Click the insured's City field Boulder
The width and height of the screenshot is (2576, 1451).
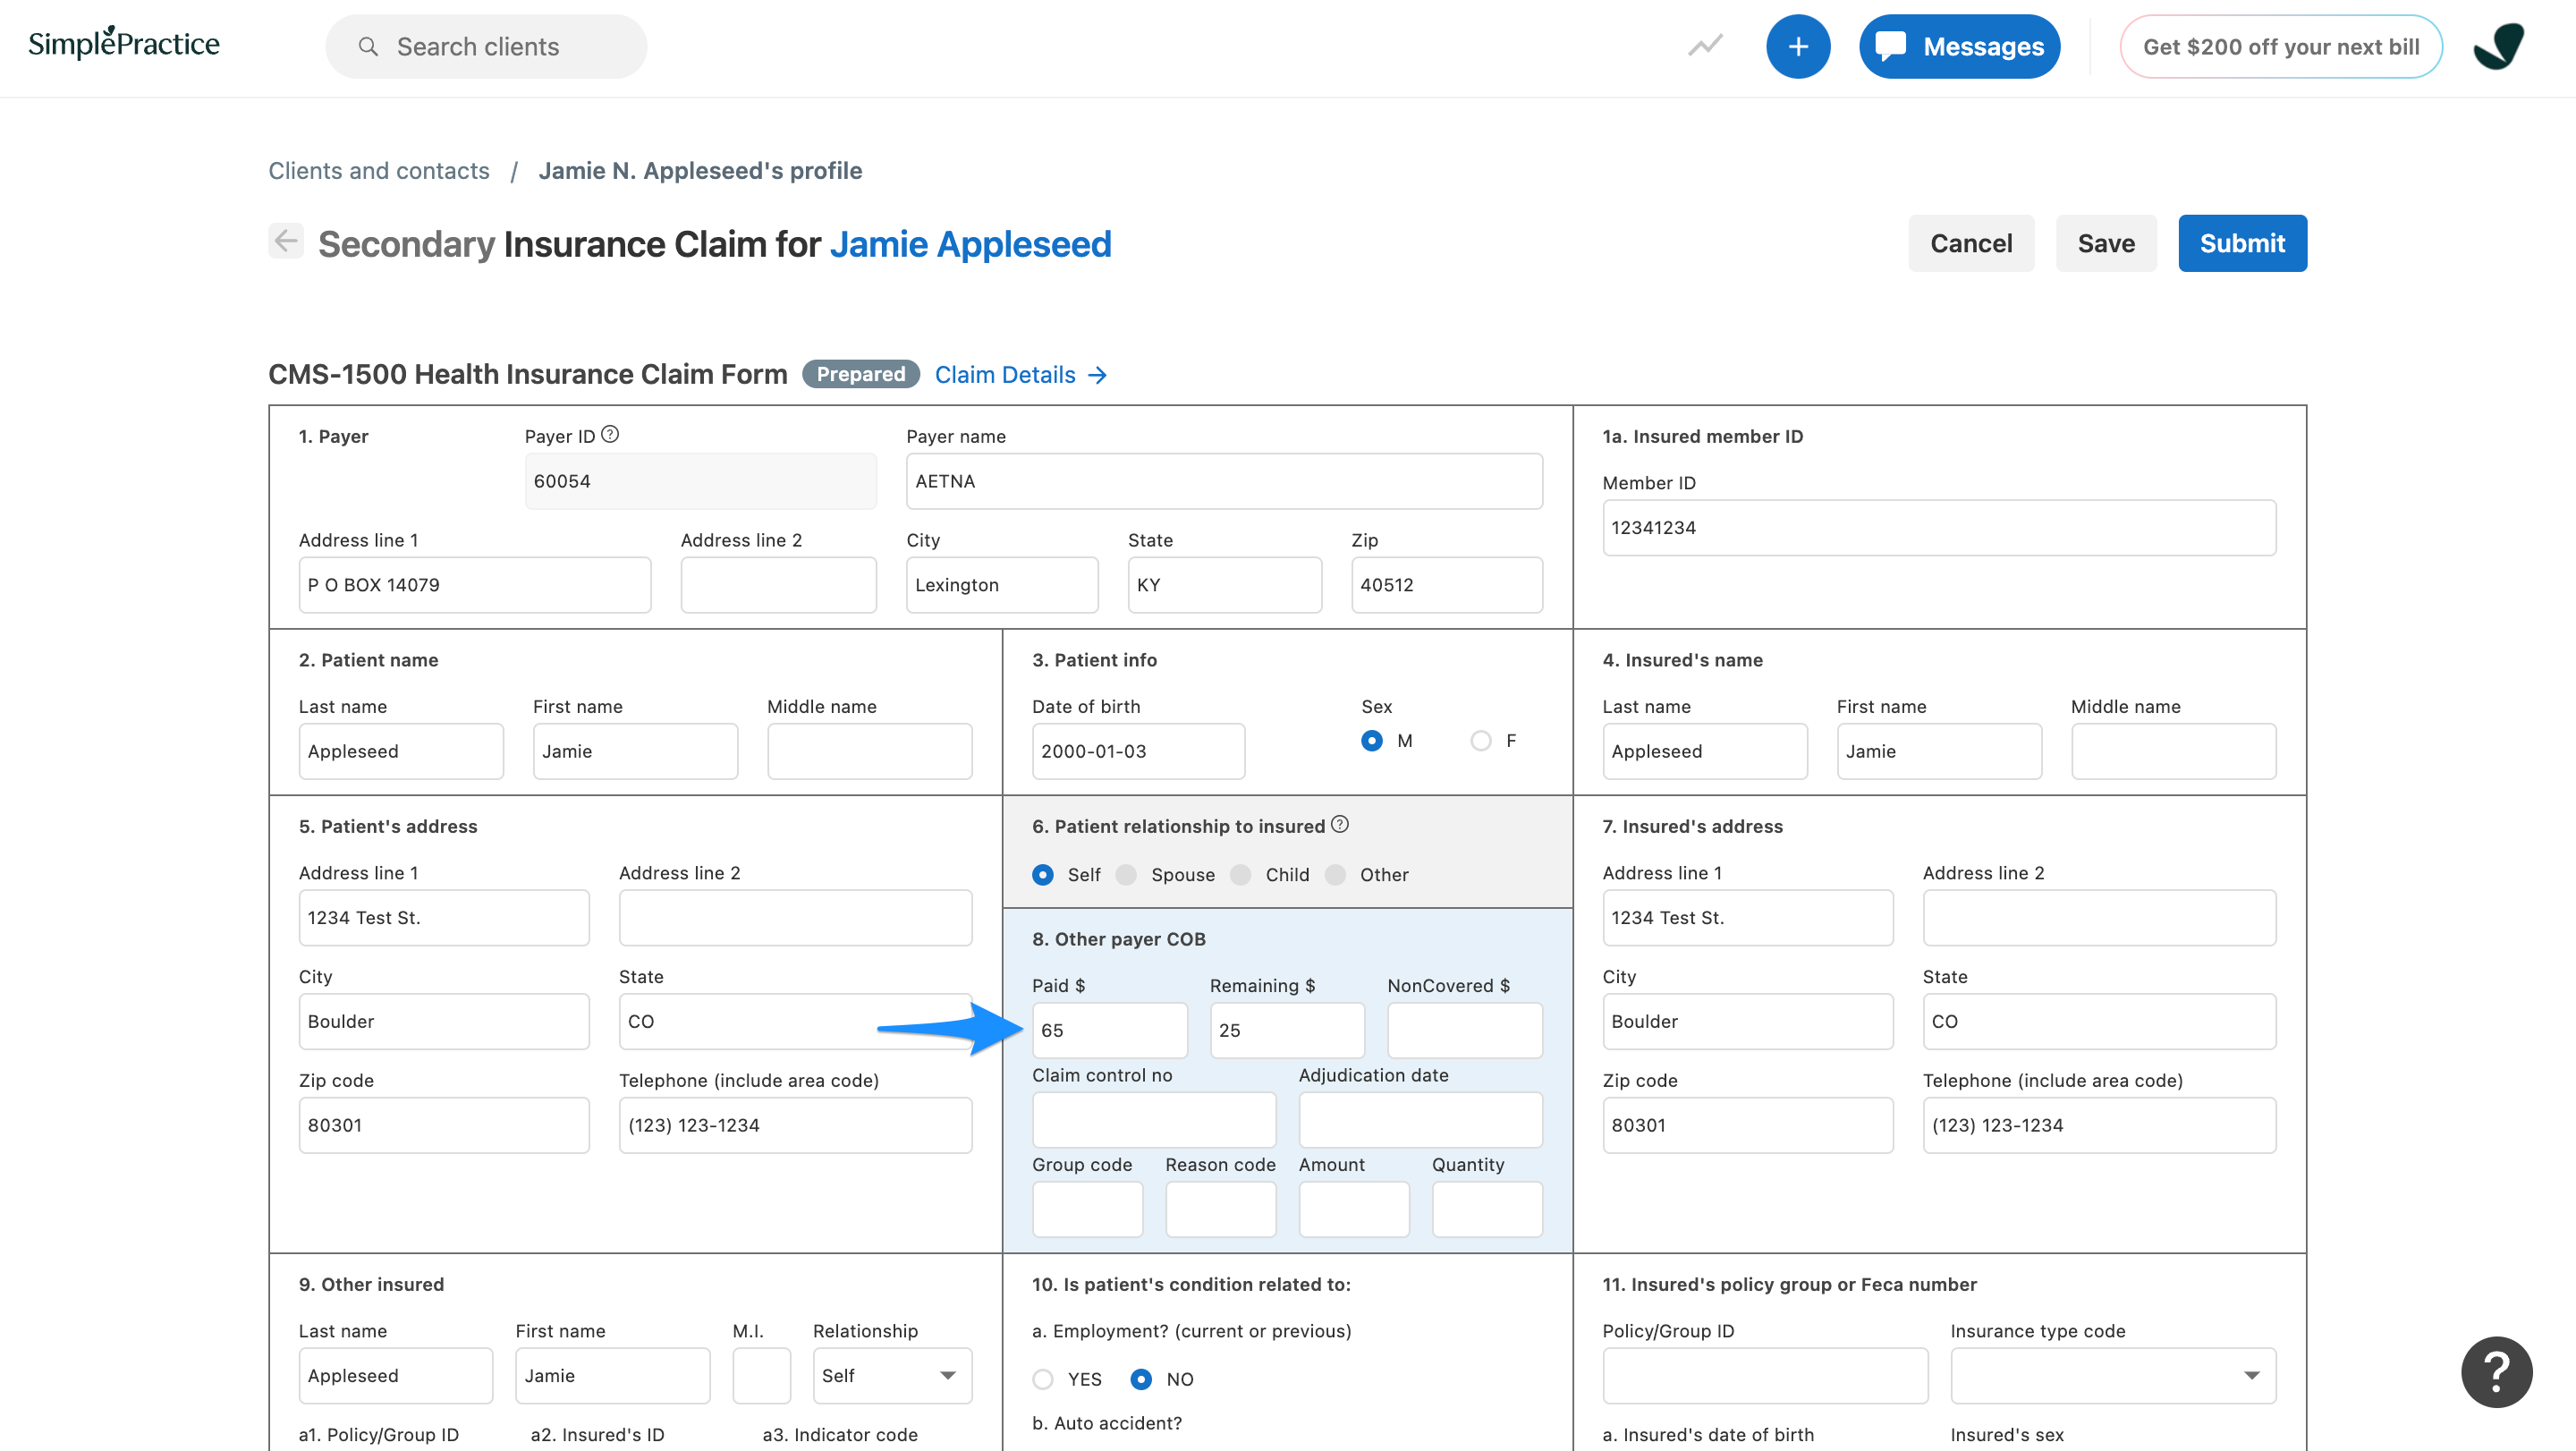click(1747, 1021)
